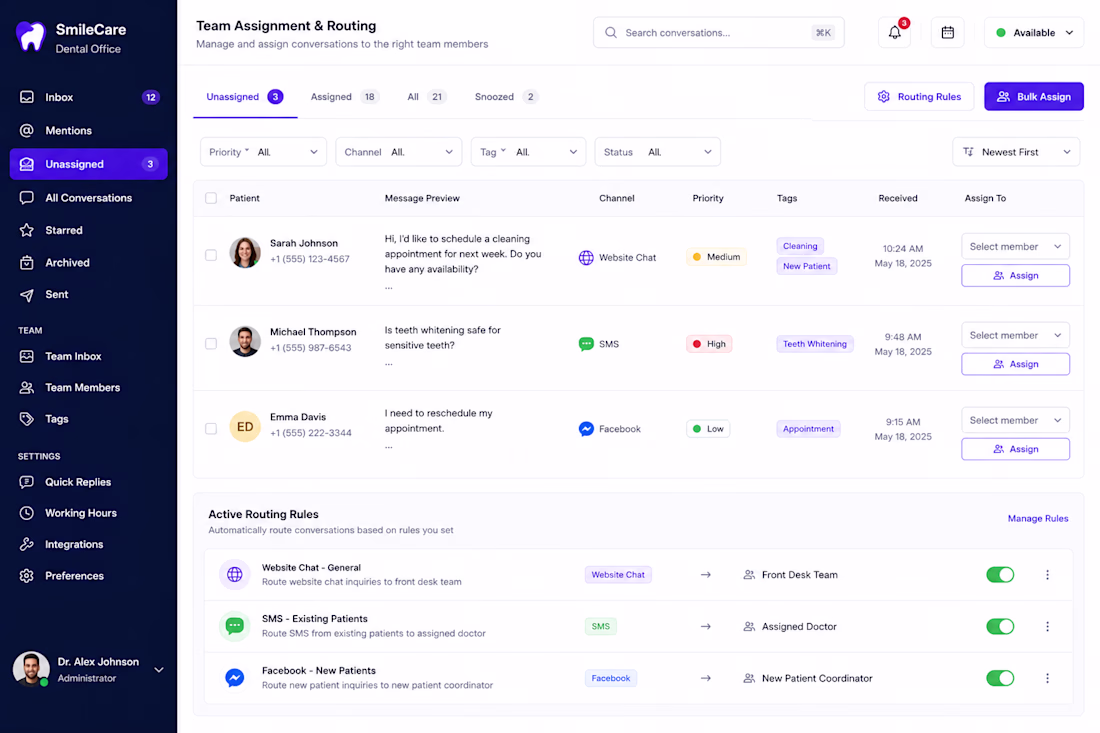Viewport: 1100px width, 733px height.
Task: Open the Status filter dropdown
Action: coord(657,152)
